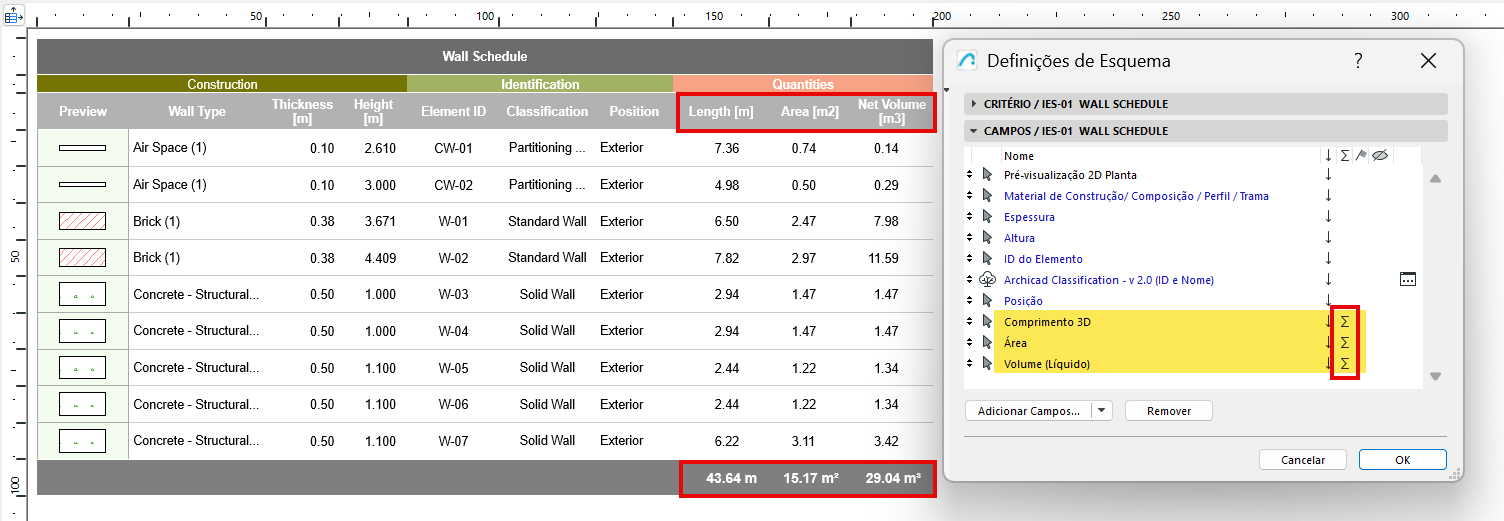Click the classification tree icon beside Archicad Classification

pyautogui.click(x=988, y=280)
